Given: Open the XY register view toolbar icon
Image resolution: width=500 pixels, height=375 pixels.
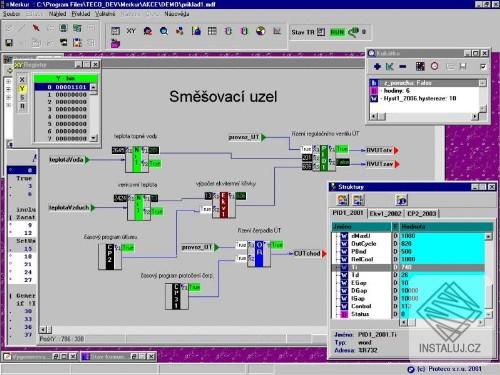Looking at the screenshot, I should (x=131, y=31).
